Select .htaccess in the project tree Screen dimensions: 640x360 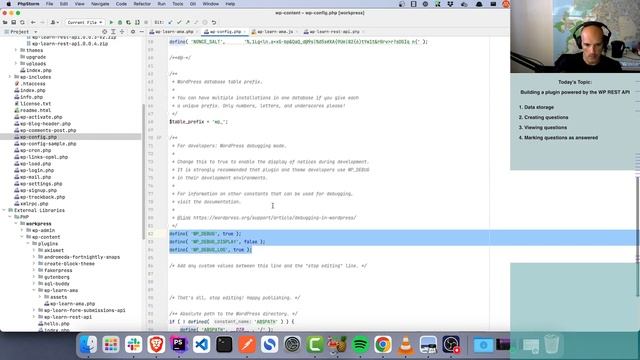30,84
